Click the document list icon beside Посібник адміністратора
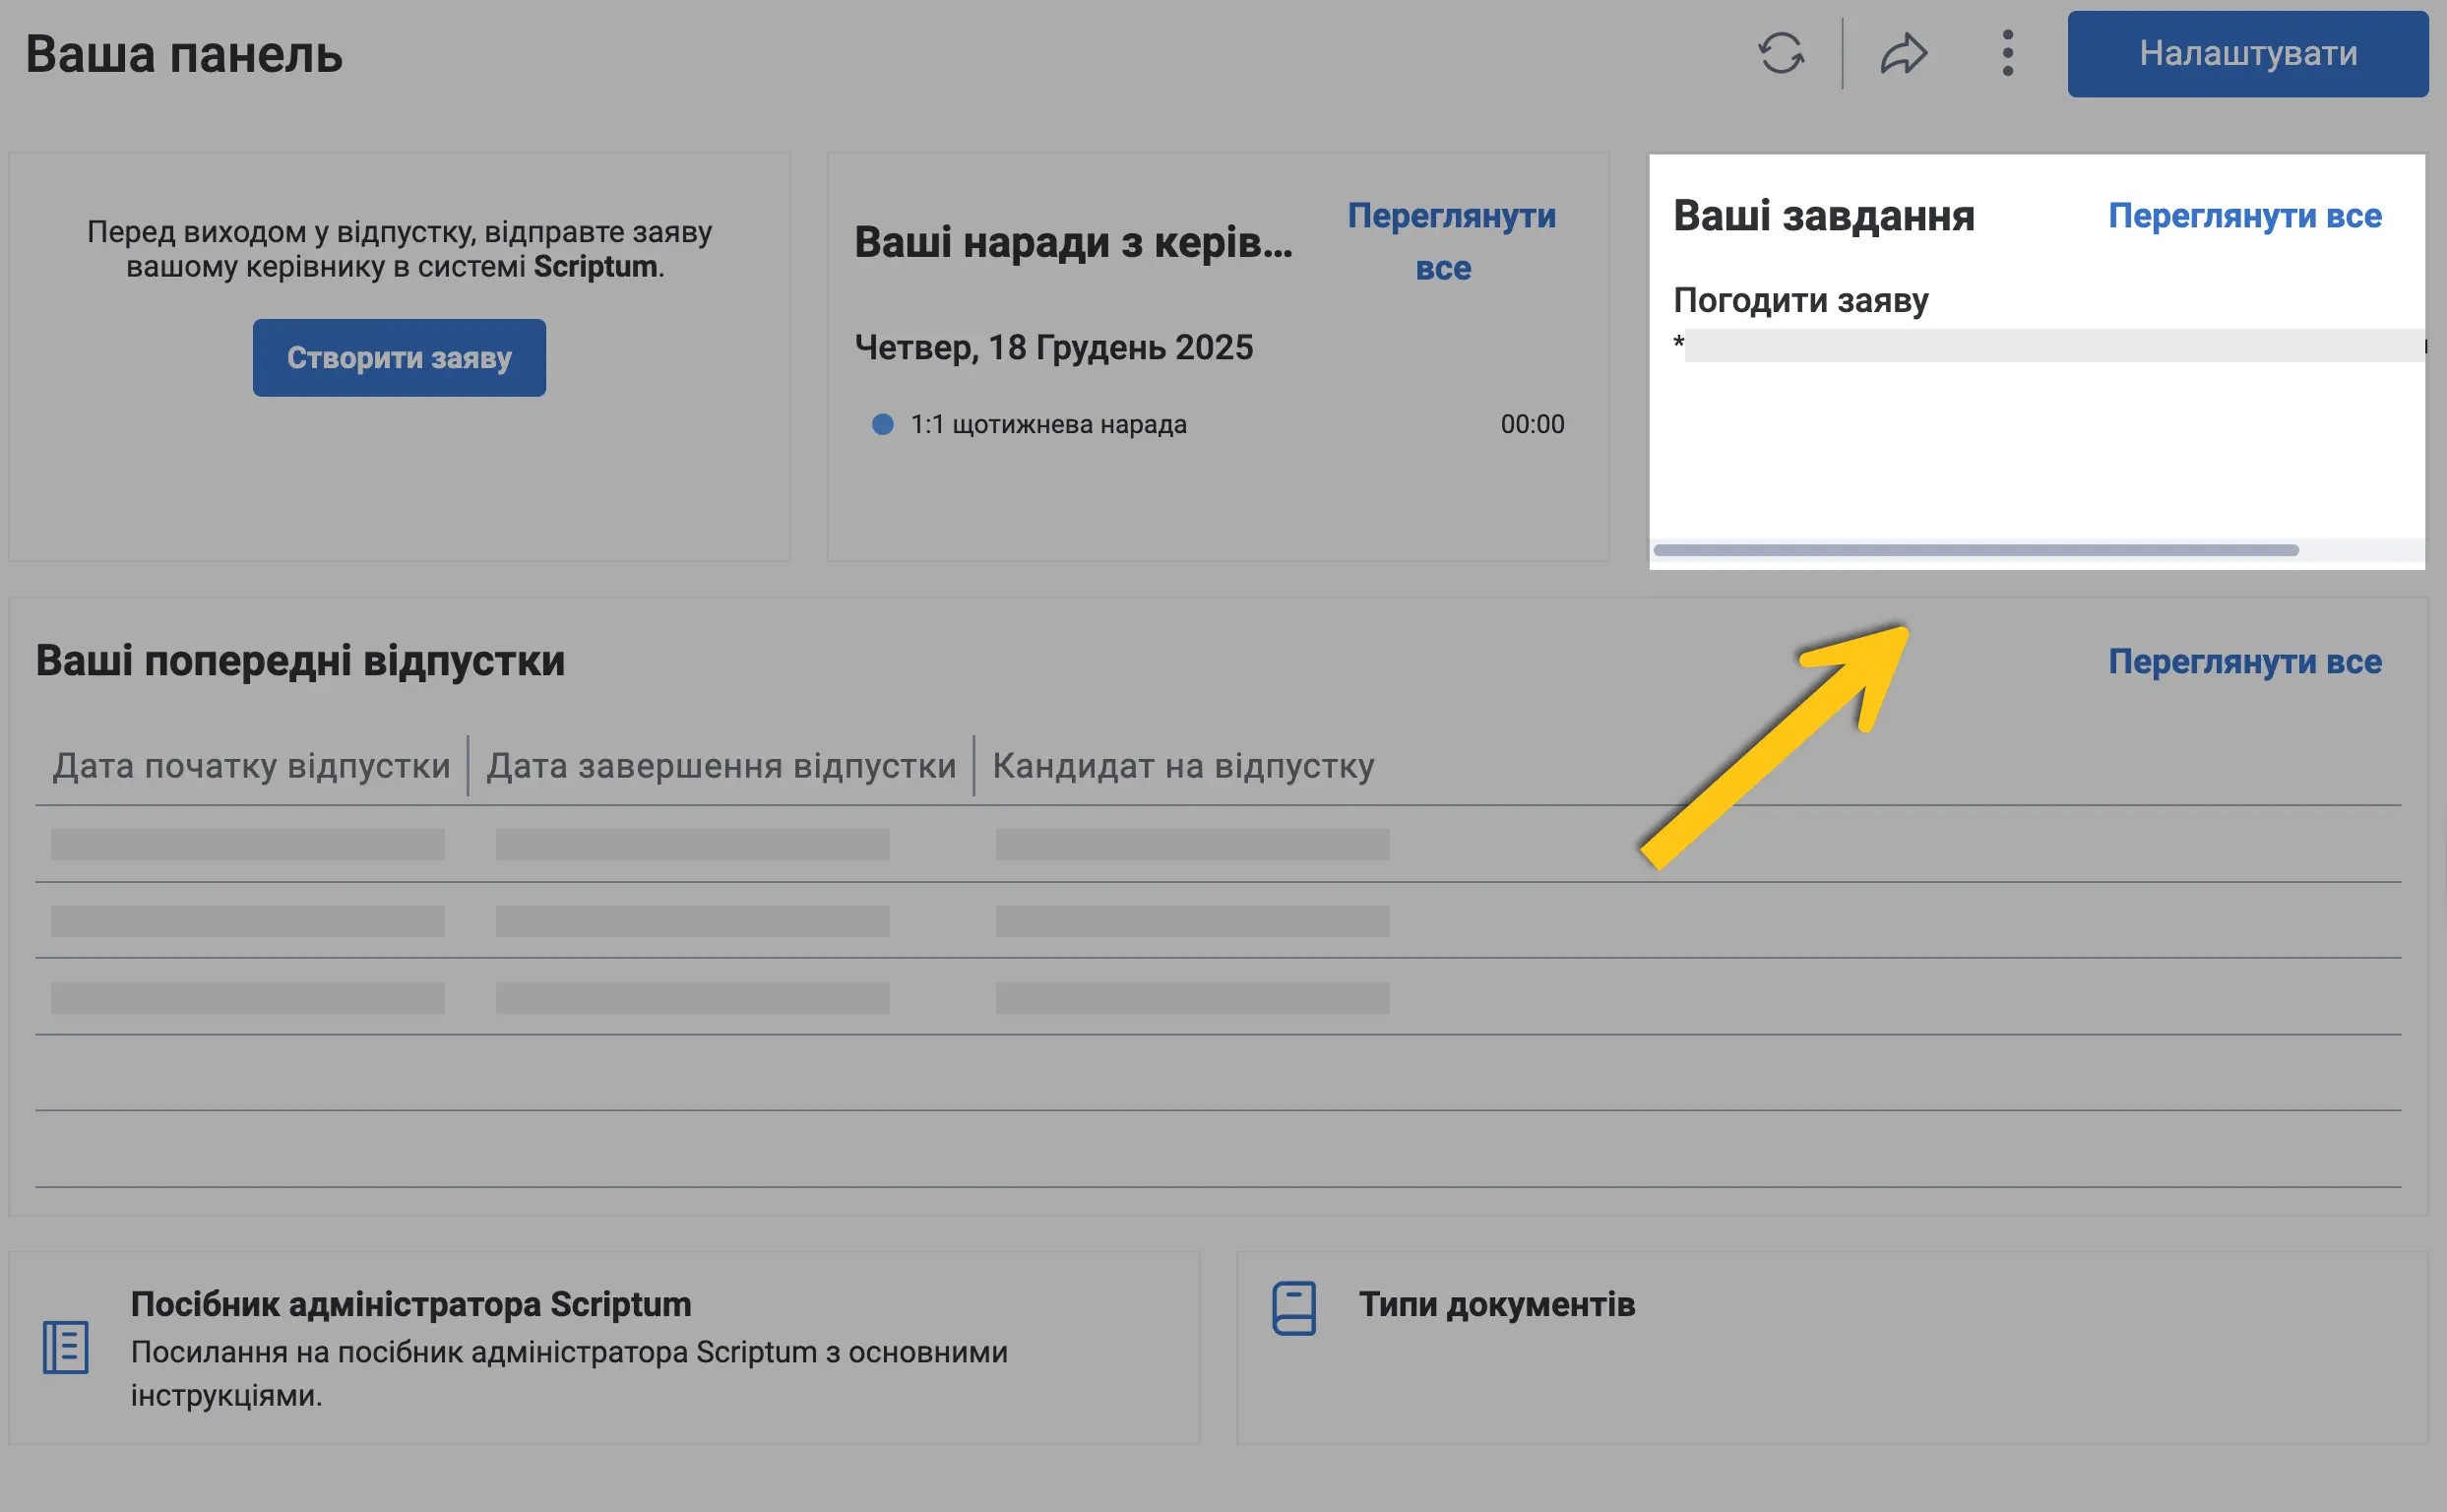Viewport: 2447px width, 1512px height. [66, 1347]
